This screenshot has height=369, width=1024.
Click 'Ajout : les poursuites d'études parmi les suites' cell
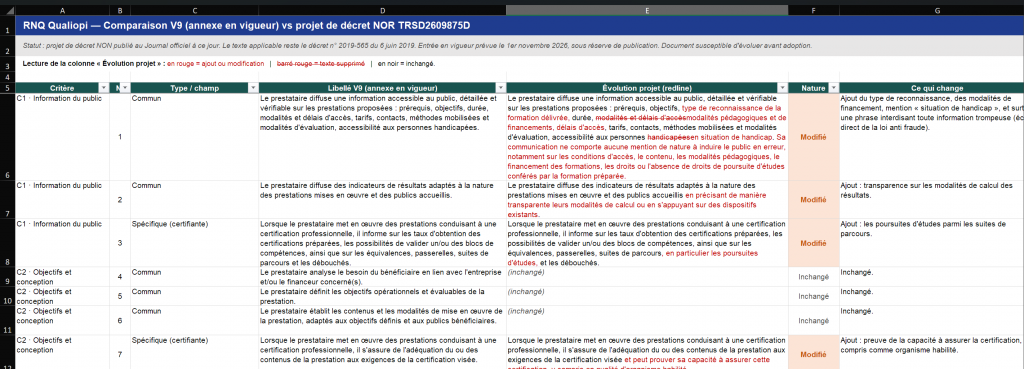coord(932,243)
